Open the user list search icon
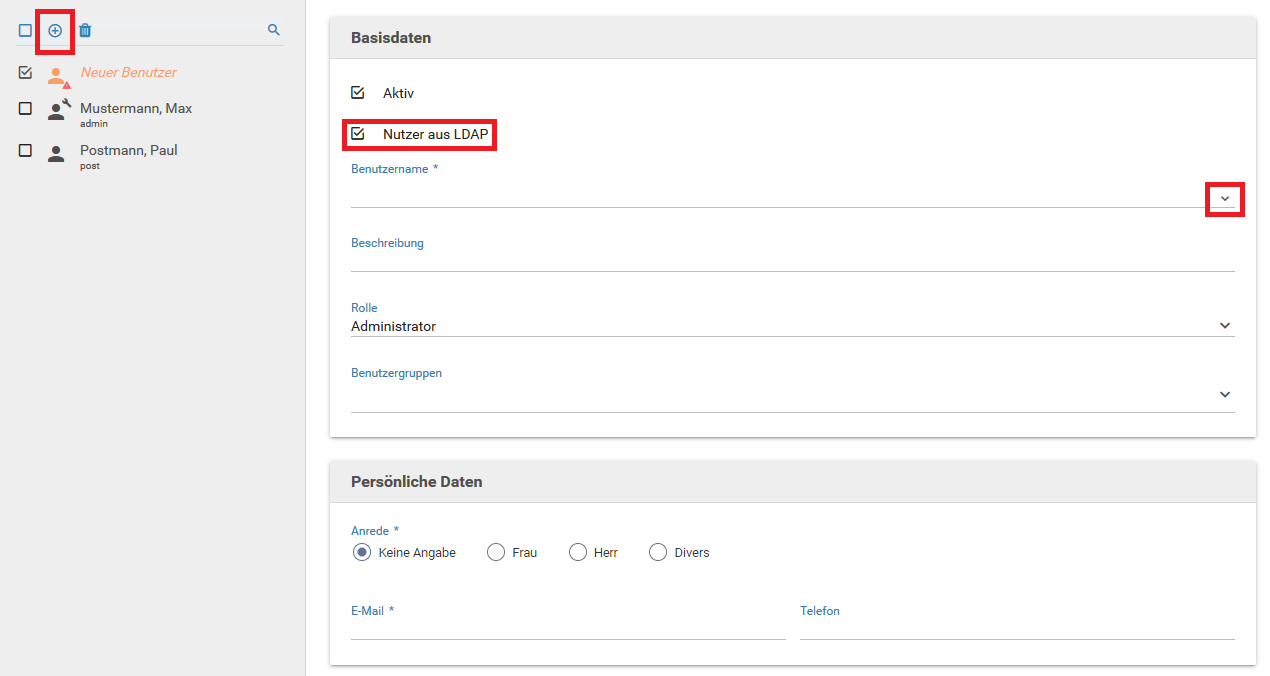Image resolution: width=1270 pixels, height=676 pixels. tap(273, 31)
